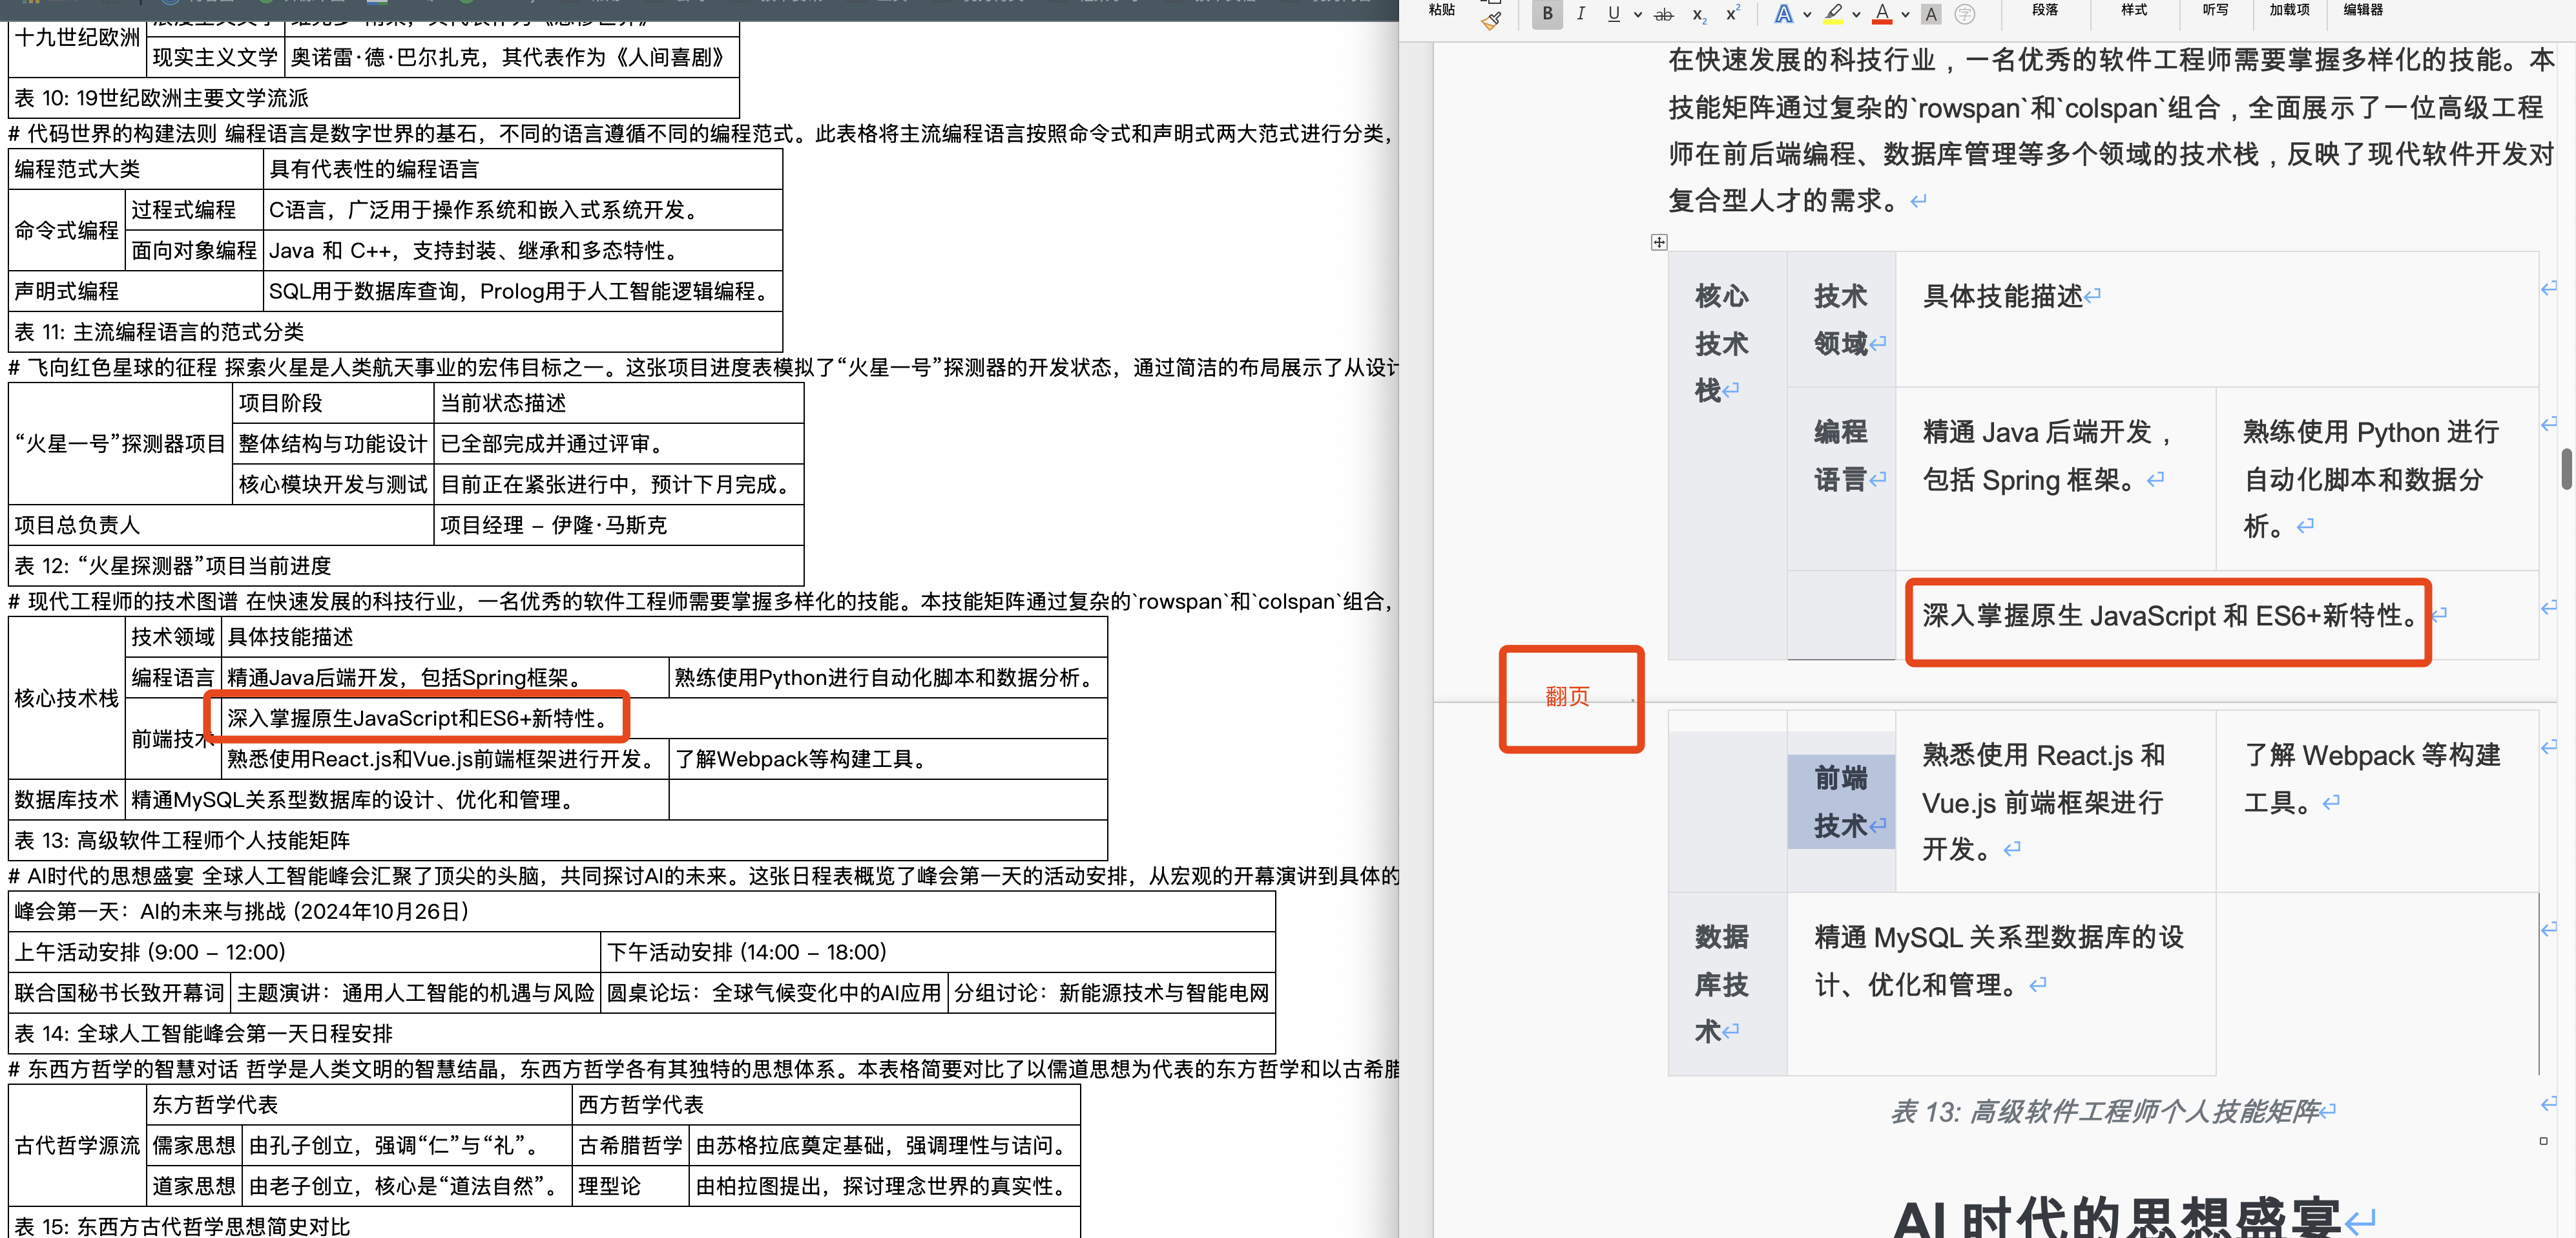Image resolution: width=2576 pixels, height=1238 pixels.
Task: Click the 听写 dictate button
Action: 2215,10
